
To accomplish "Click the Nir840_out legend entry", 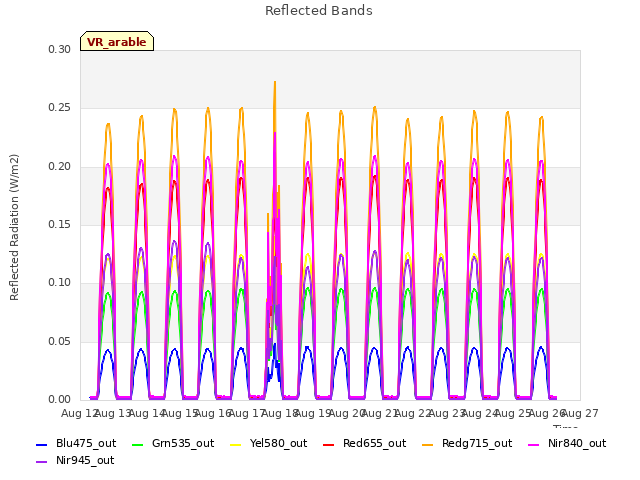I will click(x=567, y=443).
